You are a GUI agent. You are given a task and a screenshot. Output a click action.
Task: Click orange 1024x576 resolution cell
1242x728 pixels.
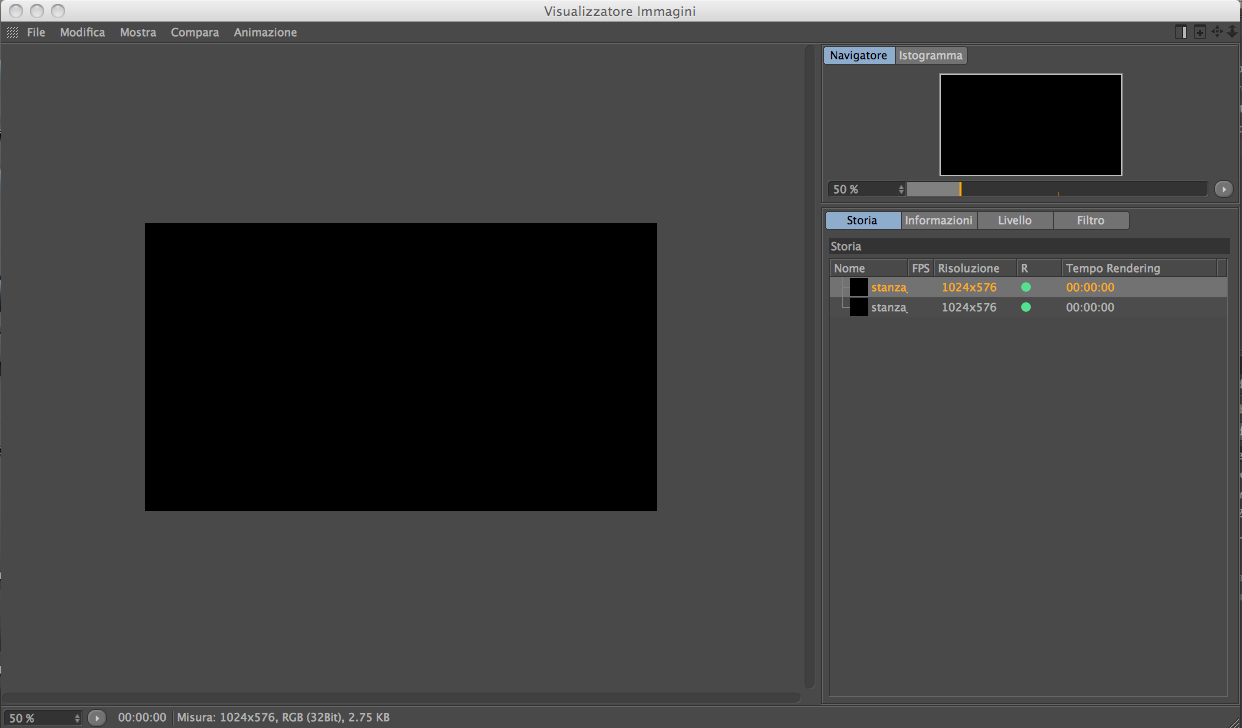(969, 287)
